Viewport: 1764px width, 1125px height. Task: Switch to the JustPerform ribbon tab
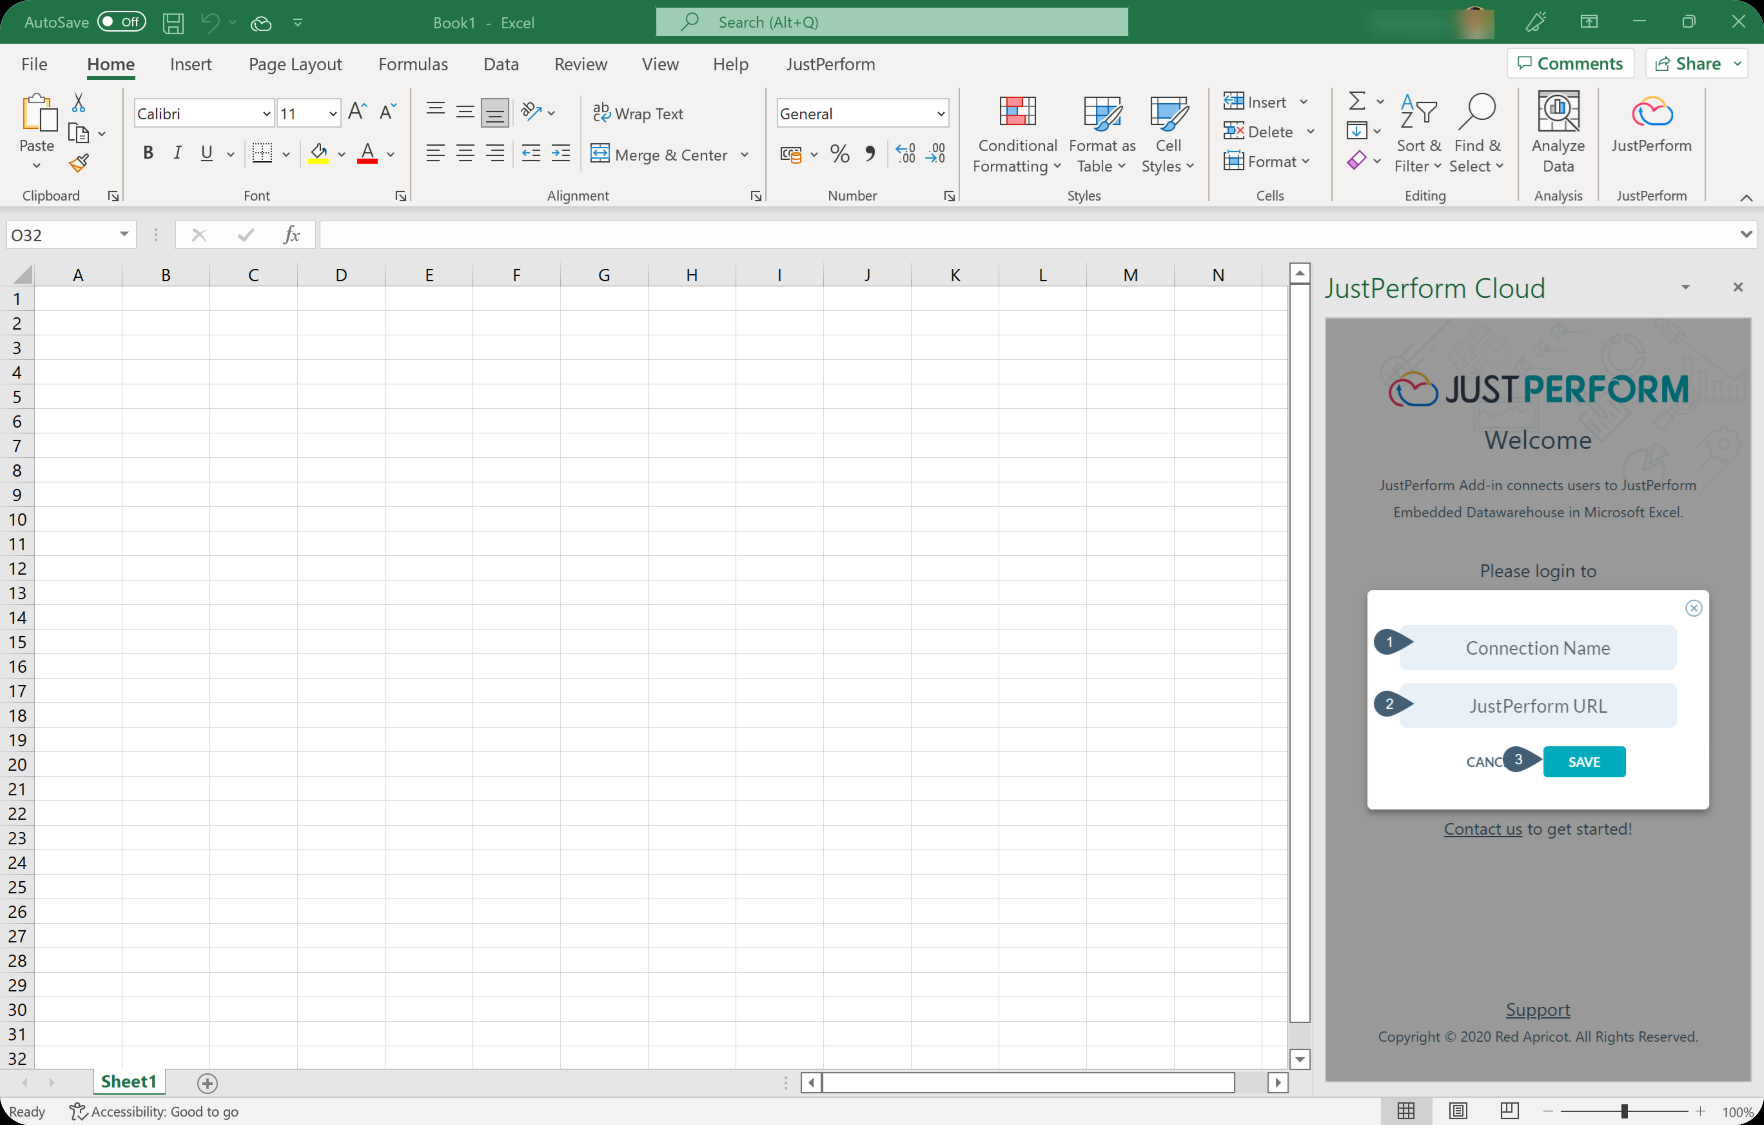click(x=830, y=63)
